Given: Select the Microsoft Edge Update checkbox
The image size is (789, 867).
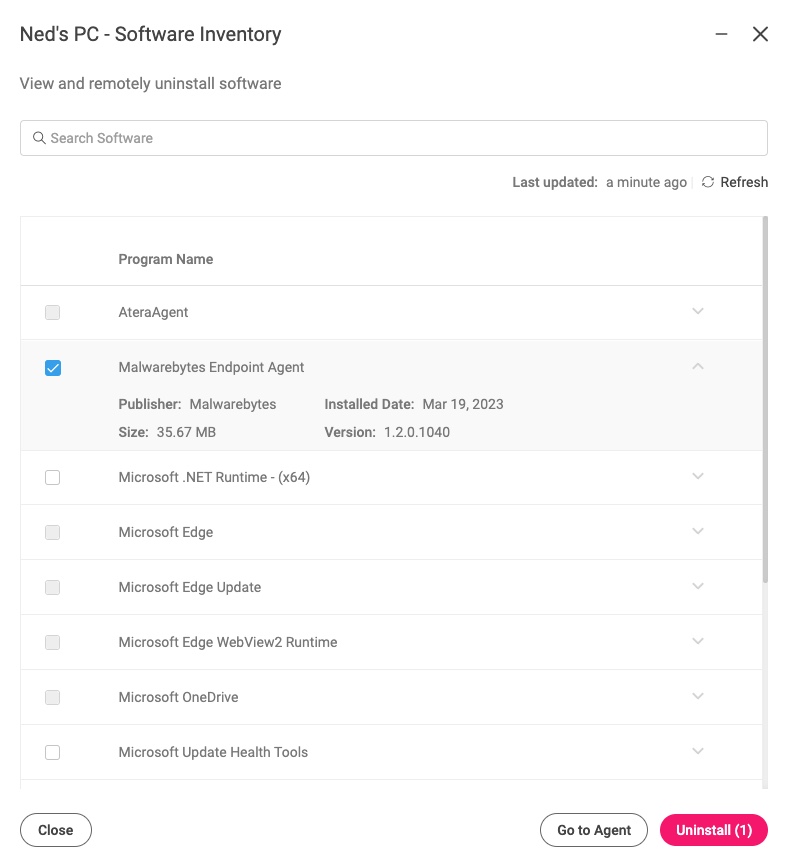Looking at the screenshot, I should (53, 587).
